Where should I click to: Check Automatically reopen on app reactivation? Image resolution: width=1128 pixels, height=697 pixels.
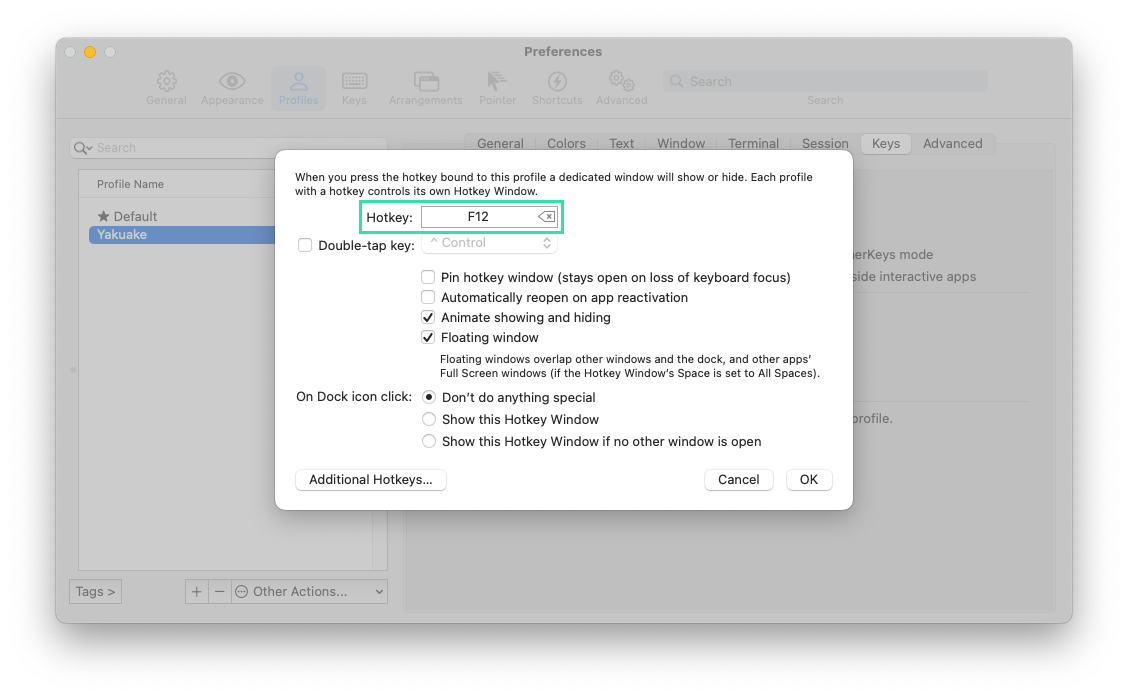click(x=428, y=297)
